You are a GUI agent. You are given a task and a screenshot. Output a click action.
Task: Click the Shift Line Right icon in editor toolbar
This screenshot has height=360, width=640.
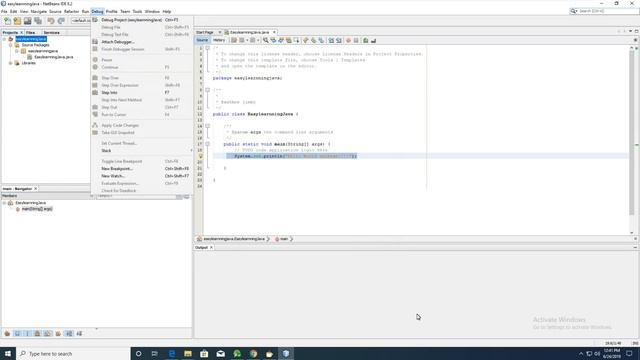pyautogui.click(x=339, y=40)
